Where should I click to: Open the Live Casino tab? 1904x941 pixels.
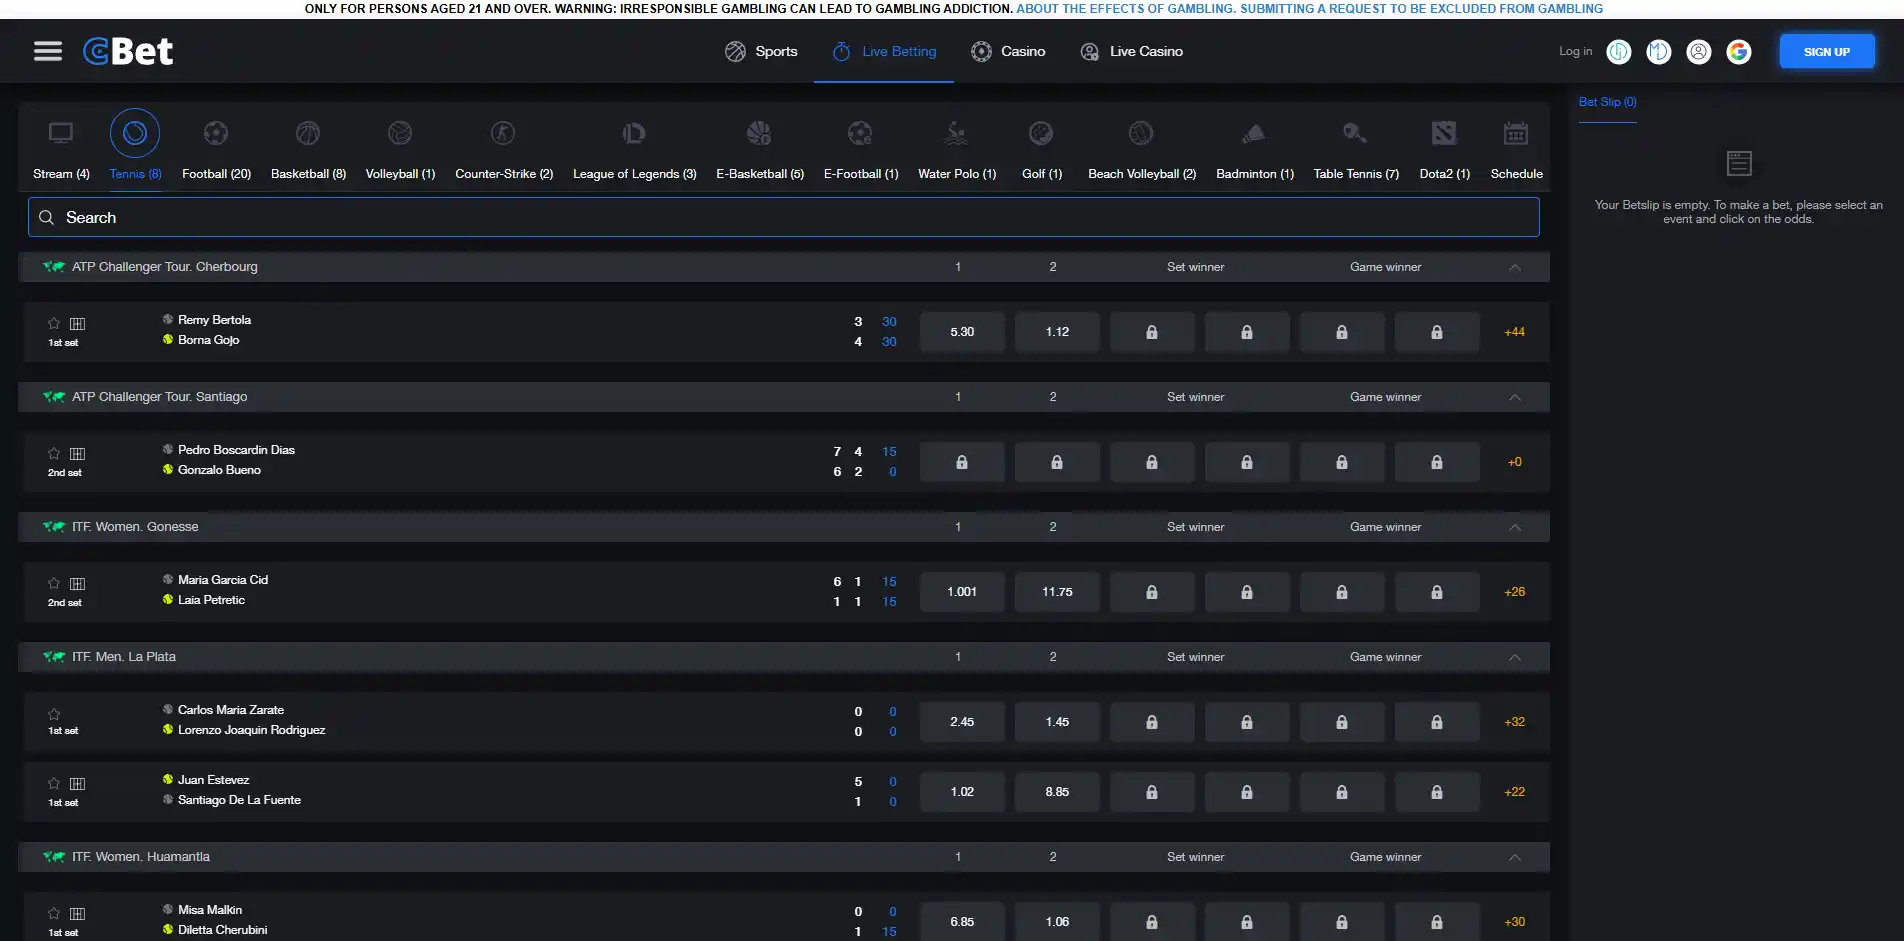(1131, 51)
